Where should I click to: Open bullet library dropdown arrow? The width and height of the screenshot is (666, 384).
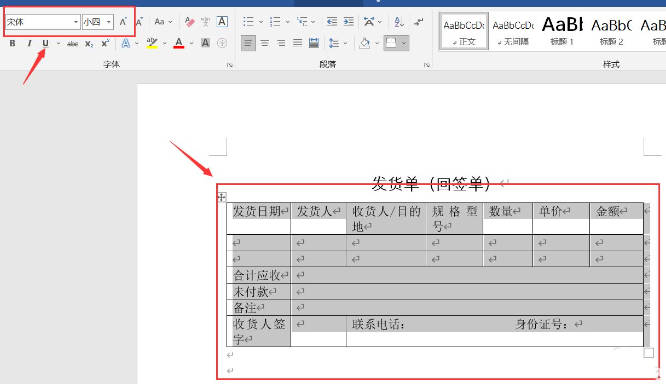click(x=261, y=22)
